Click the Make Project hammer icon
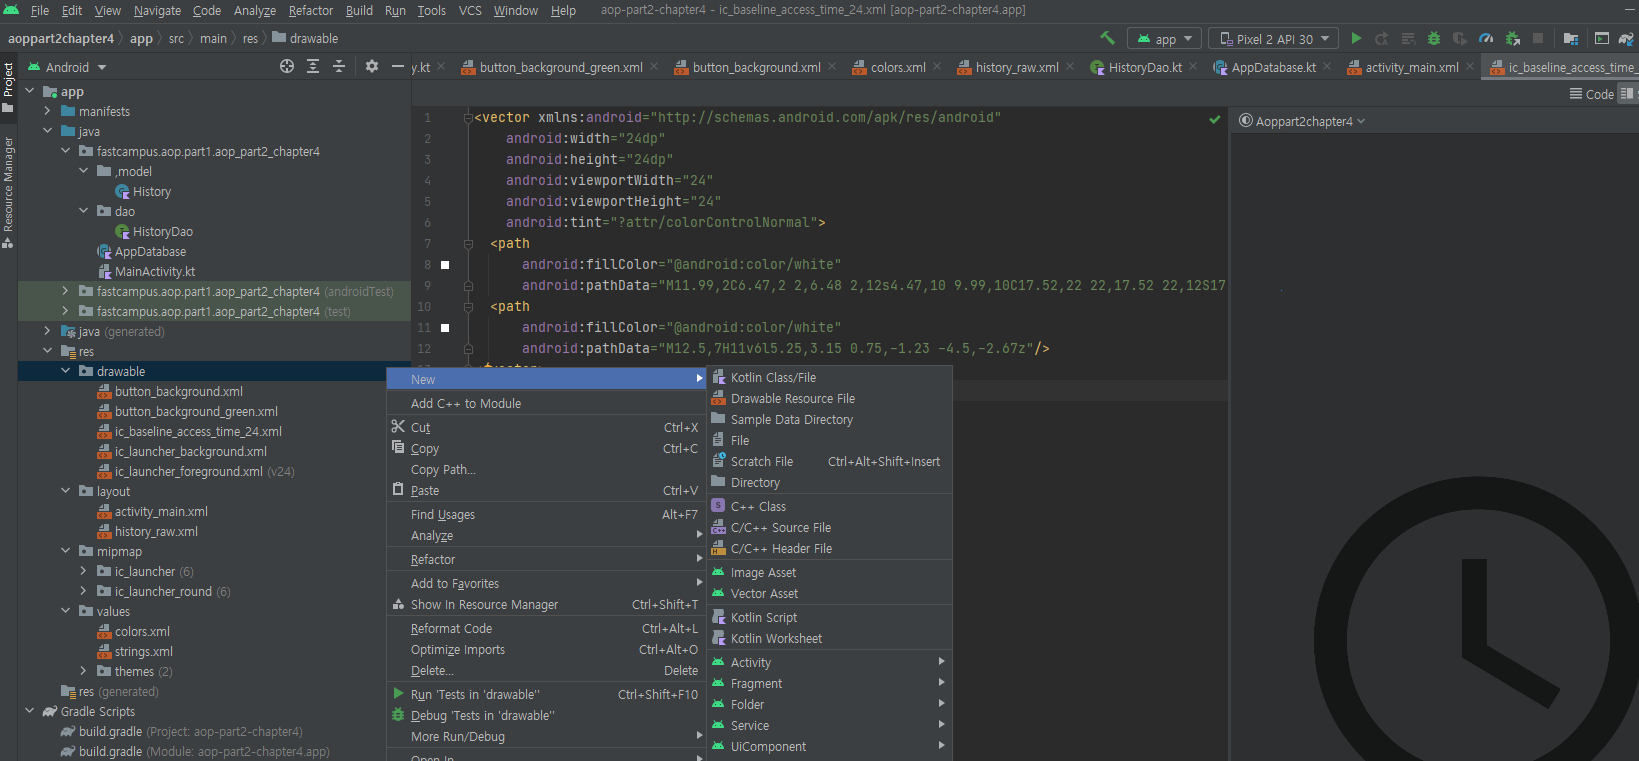The height and width of the screenshot is (761, 1639). (1107, 38)
